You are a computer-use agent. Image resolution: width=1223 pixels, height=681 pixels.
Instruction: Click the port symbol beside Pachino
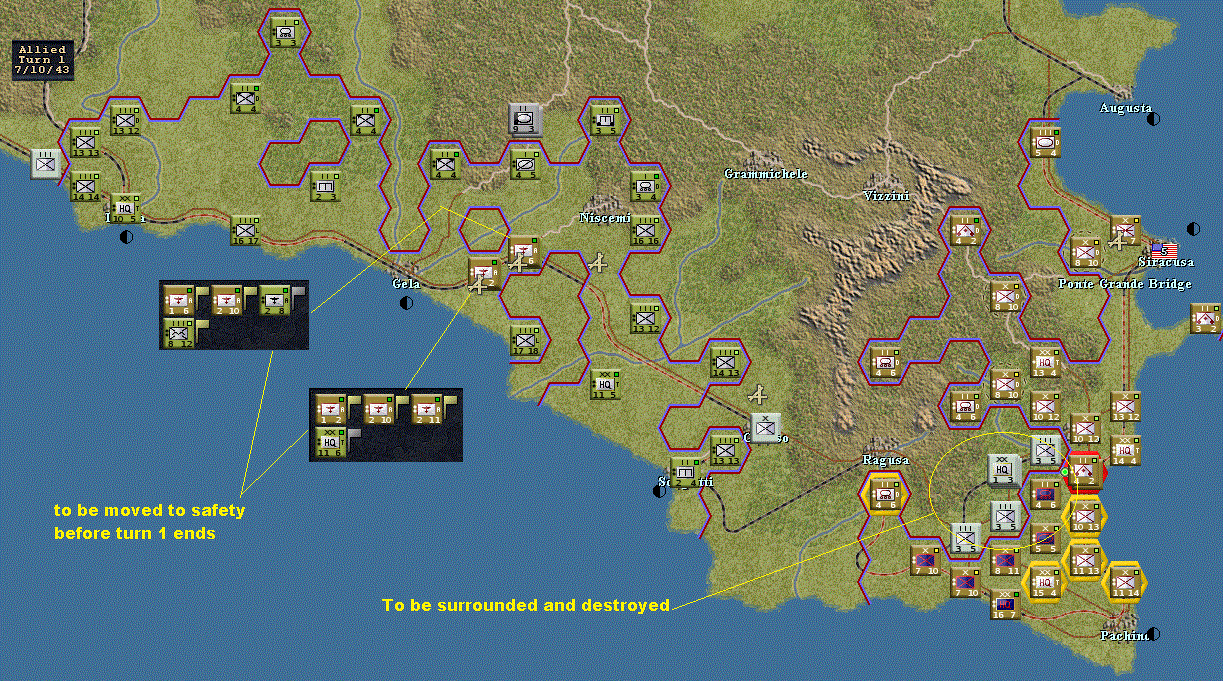(x=1153, y=634)
